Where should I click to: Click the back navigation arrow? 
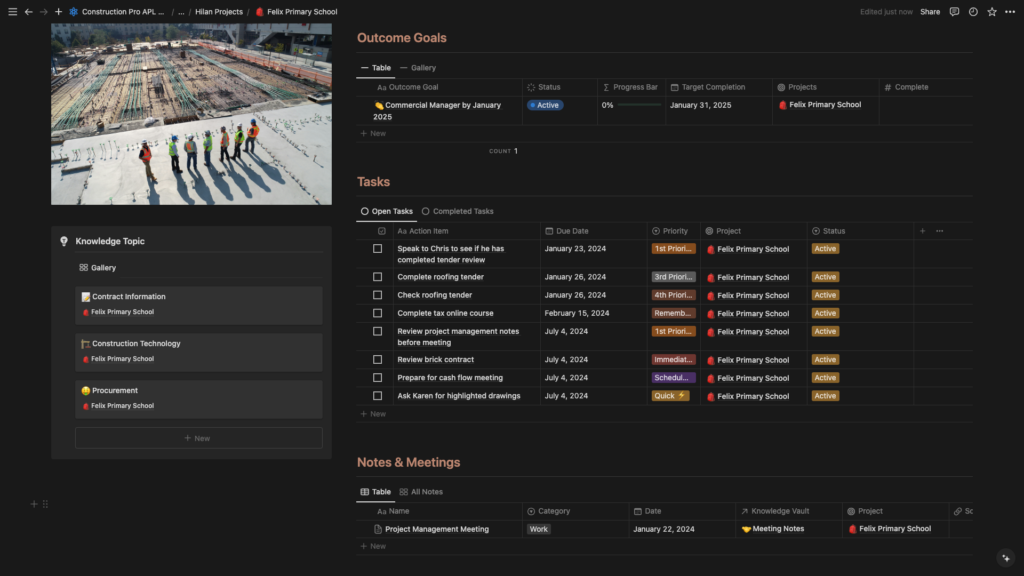click(29, 12)
